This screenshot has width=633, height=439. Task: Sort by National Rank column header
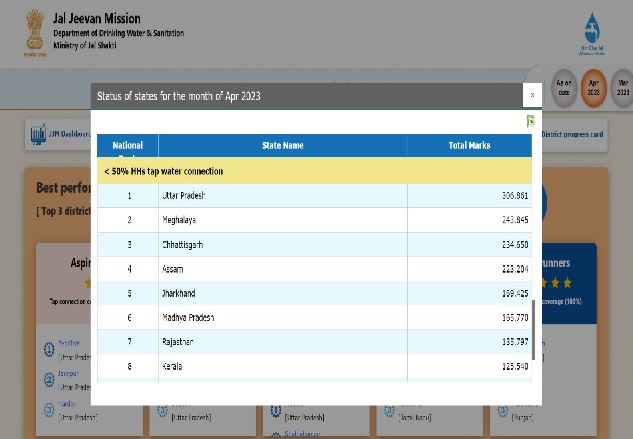coord(127,146)
